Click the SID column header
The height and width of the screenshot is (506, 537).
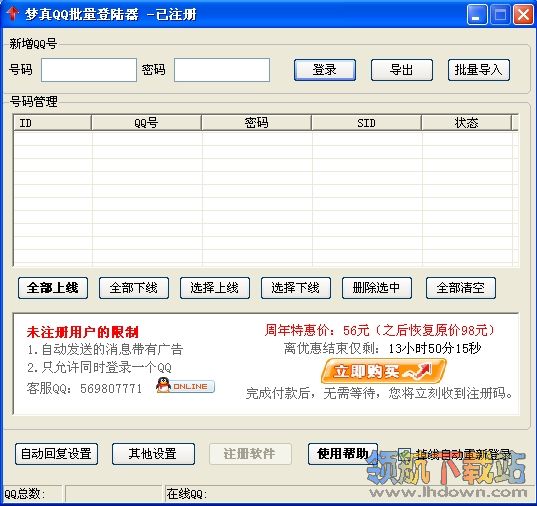click(x=366, y=123)
